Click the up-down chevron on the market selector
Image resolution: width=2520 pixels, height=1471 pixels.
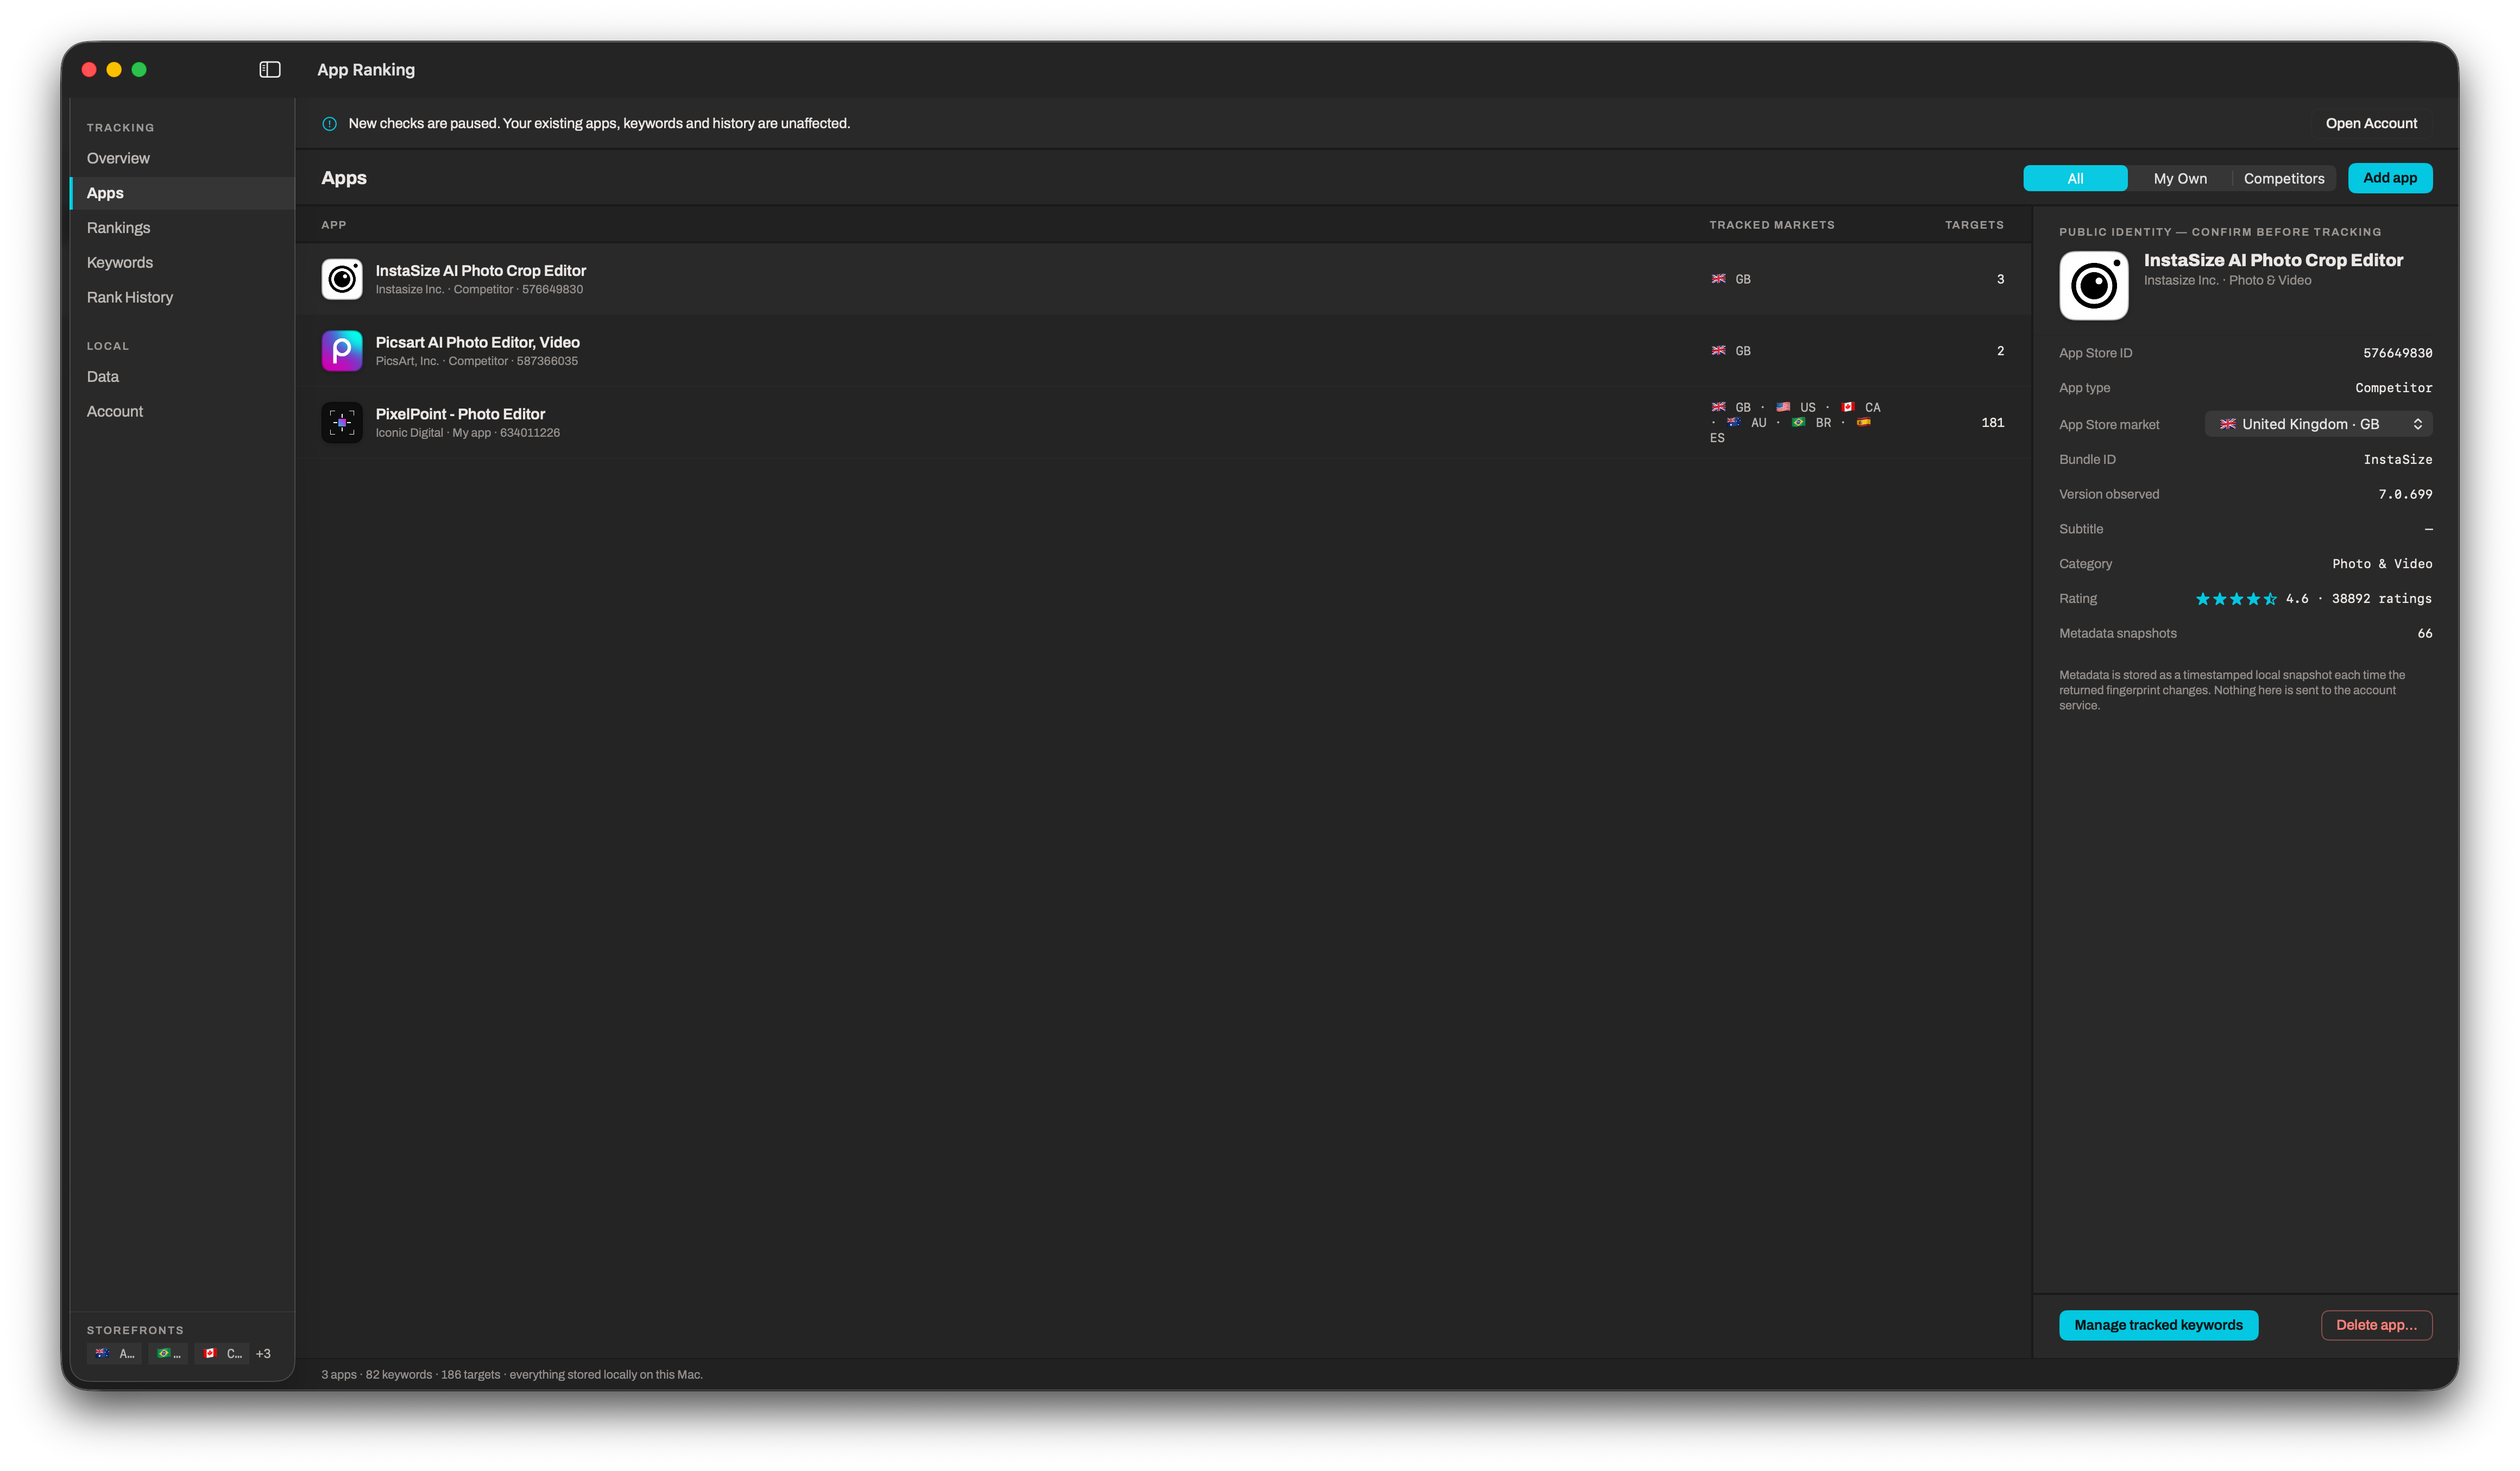[2417, 424]
